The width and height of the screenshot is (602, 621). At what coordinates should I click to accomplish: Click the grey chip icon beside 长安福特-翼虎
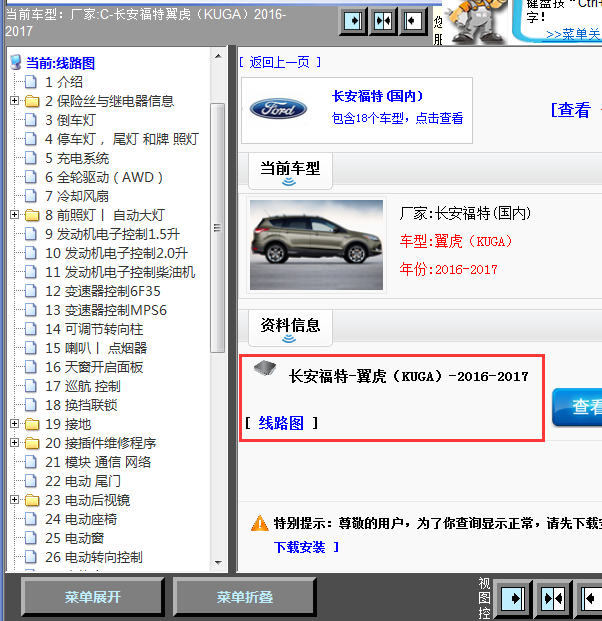pos(265,368)
